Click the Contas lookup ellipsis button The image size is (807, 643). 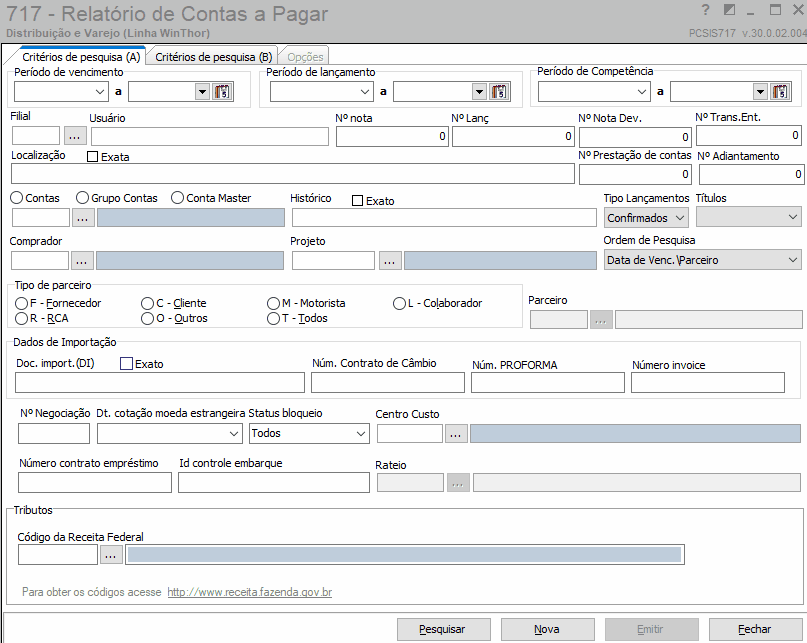[x=82, y=218]
